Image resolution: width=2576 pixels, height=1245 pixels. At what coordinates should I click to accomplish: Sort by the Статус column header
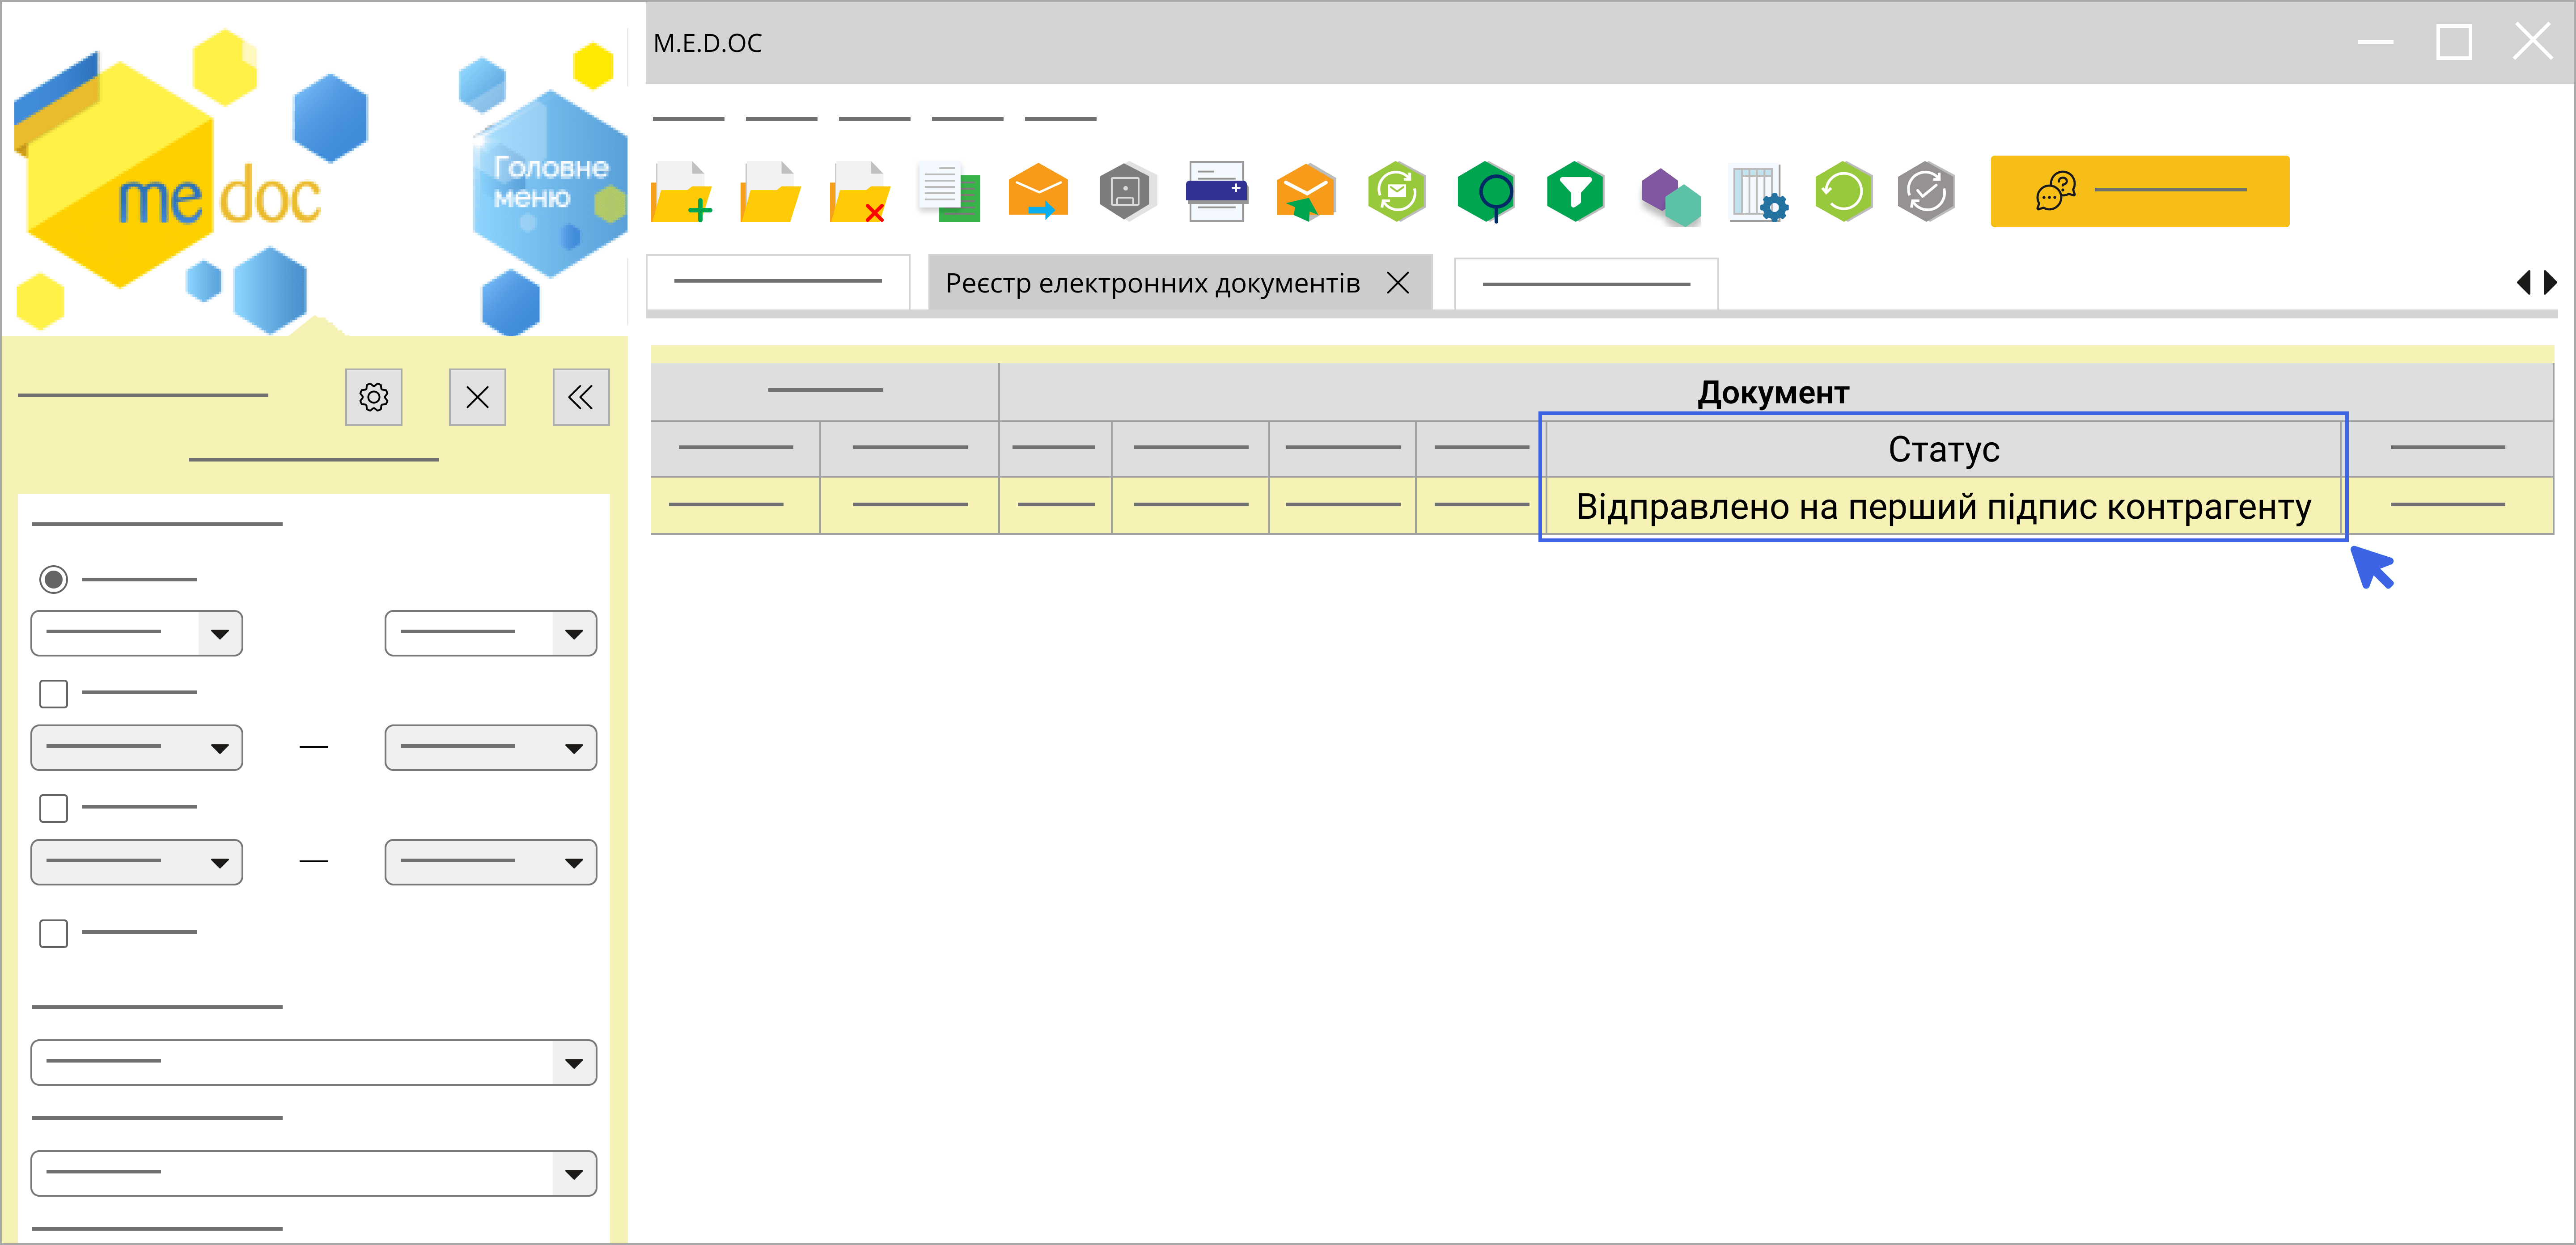point(1943,449)
